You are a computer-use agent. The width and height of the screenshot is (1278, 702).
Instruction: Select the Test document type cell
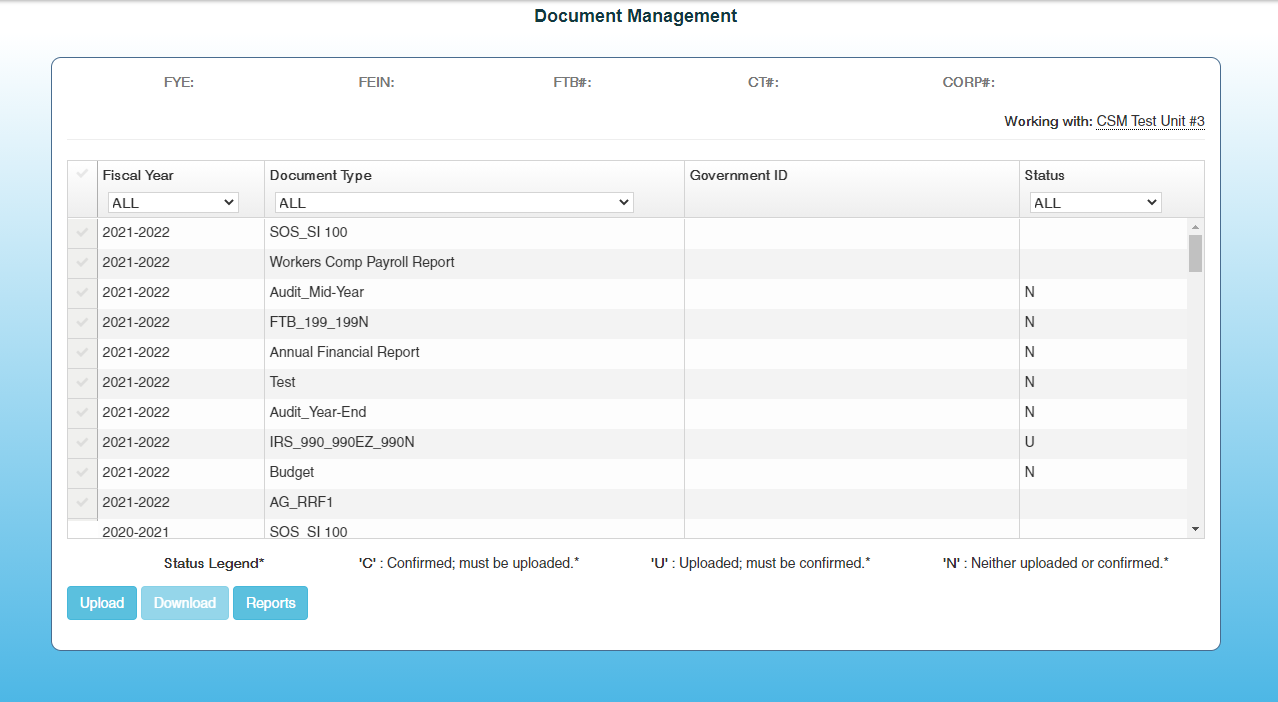click(x=283, y=382)
